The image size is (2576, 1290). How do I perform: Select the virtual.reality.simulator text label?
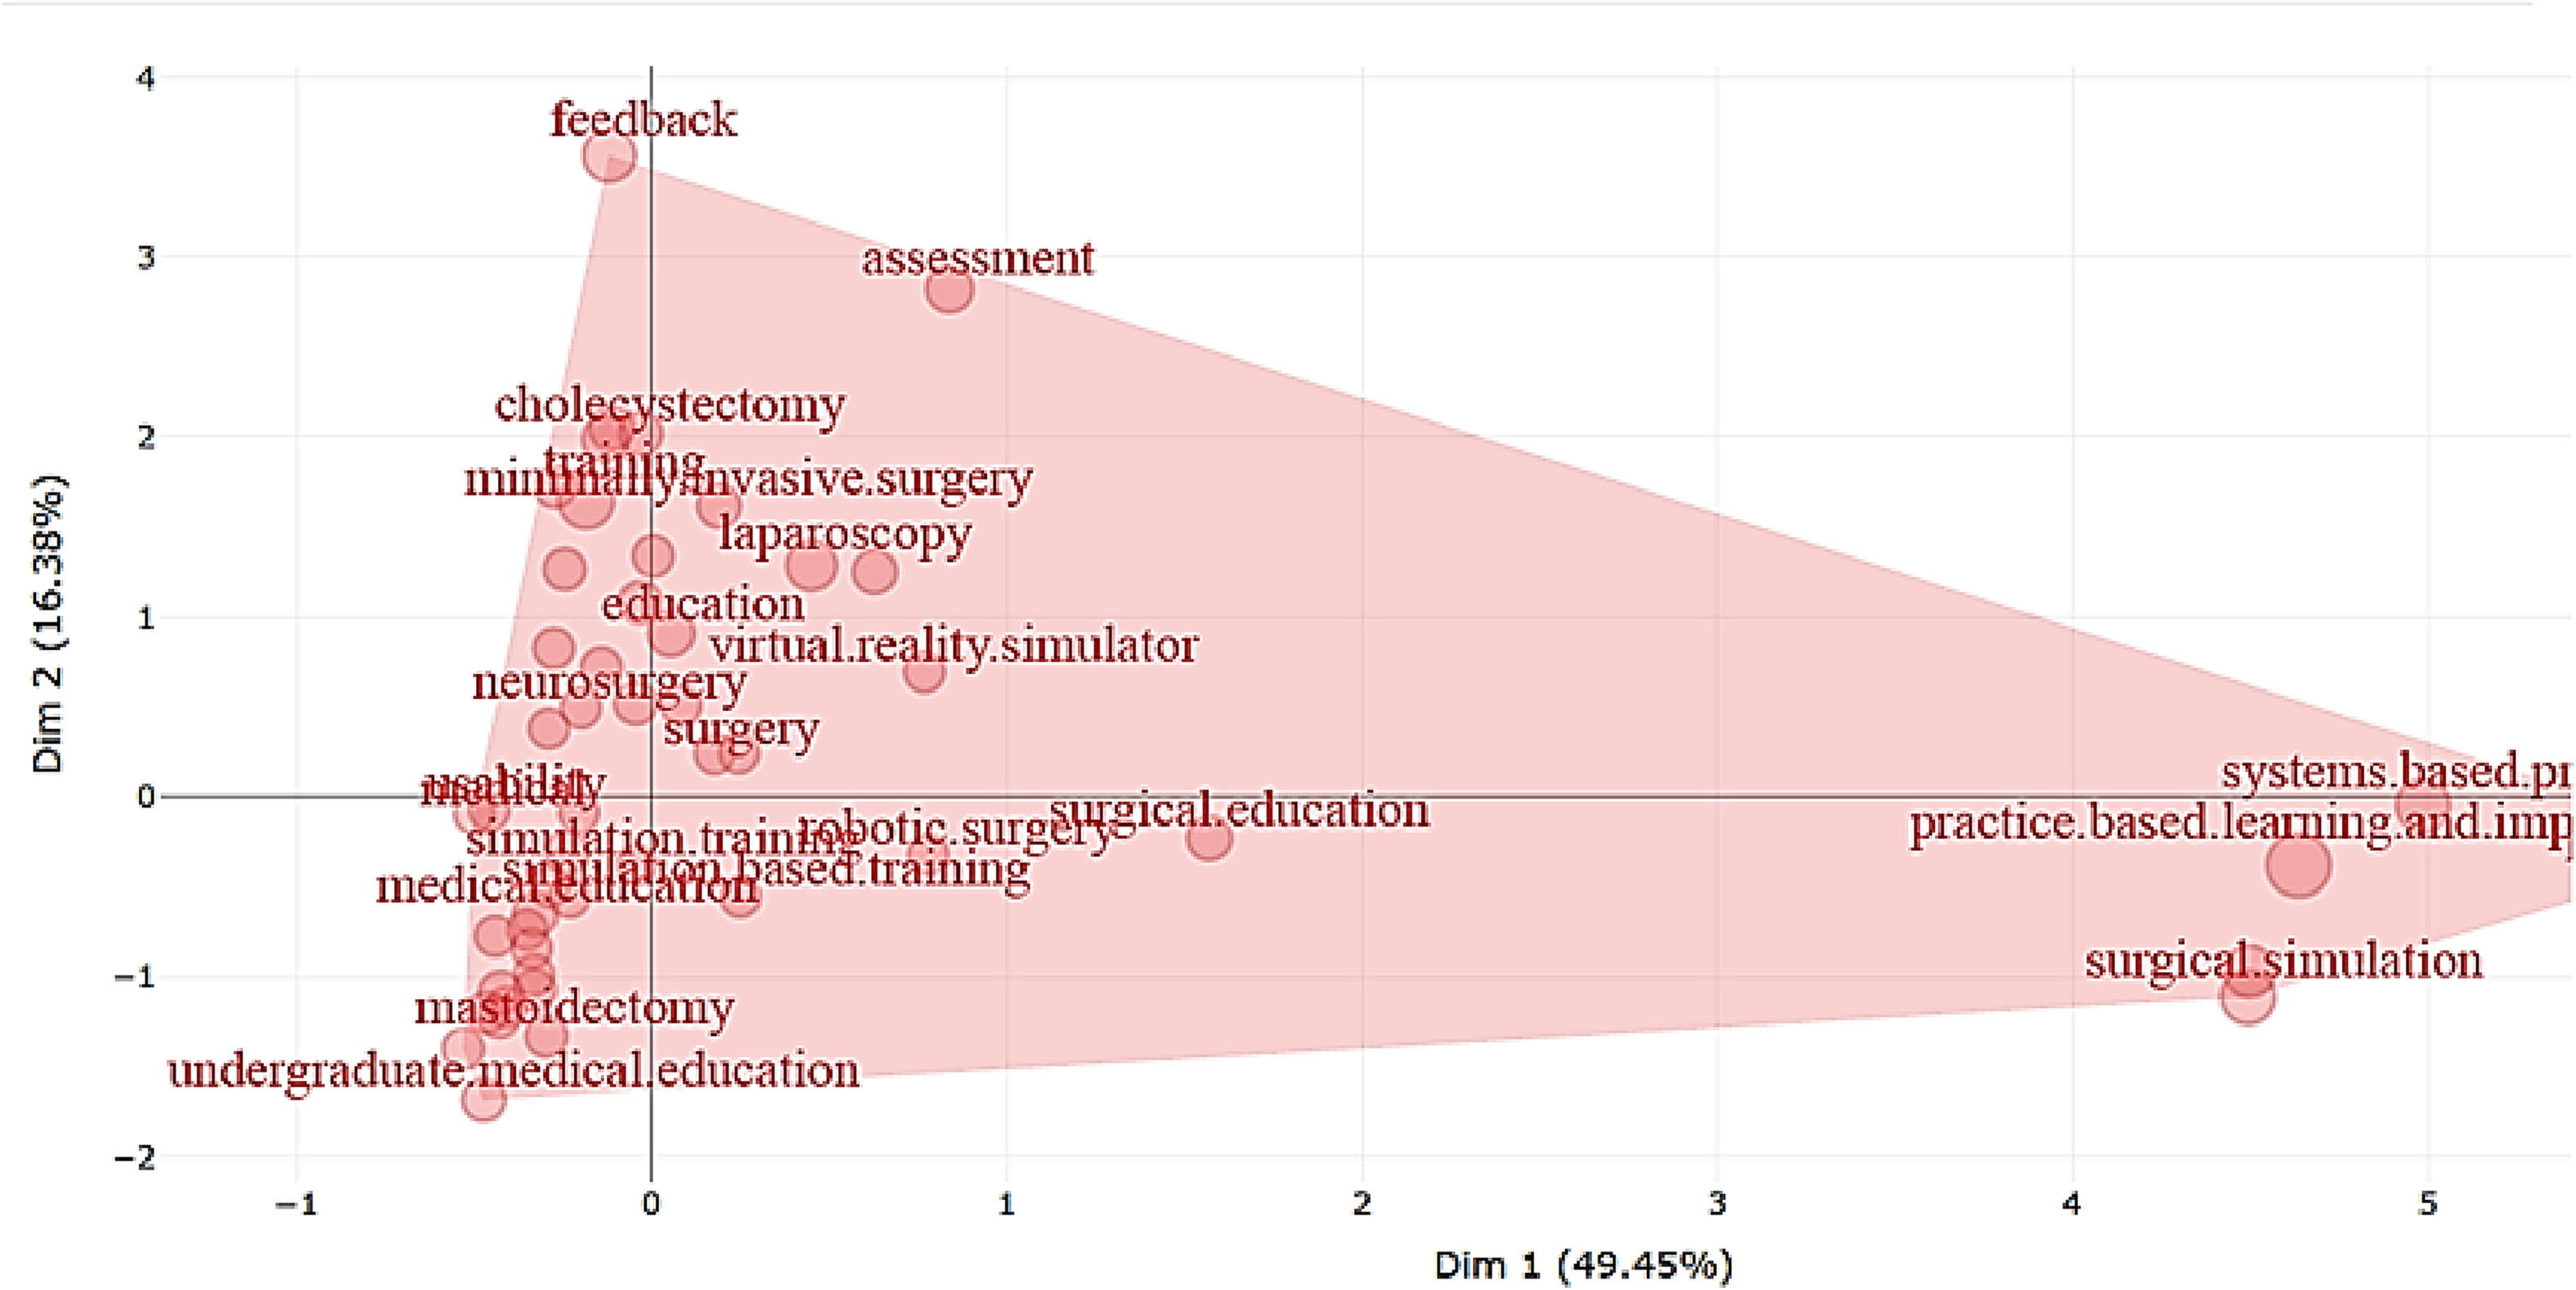[x=954, y=645]
